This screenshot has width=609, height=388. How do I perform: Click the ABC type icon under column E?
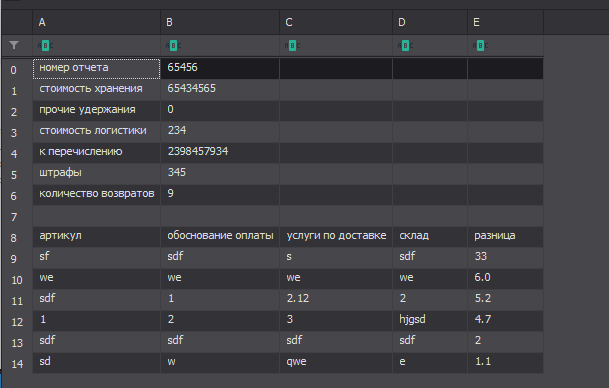click(480, 46)
